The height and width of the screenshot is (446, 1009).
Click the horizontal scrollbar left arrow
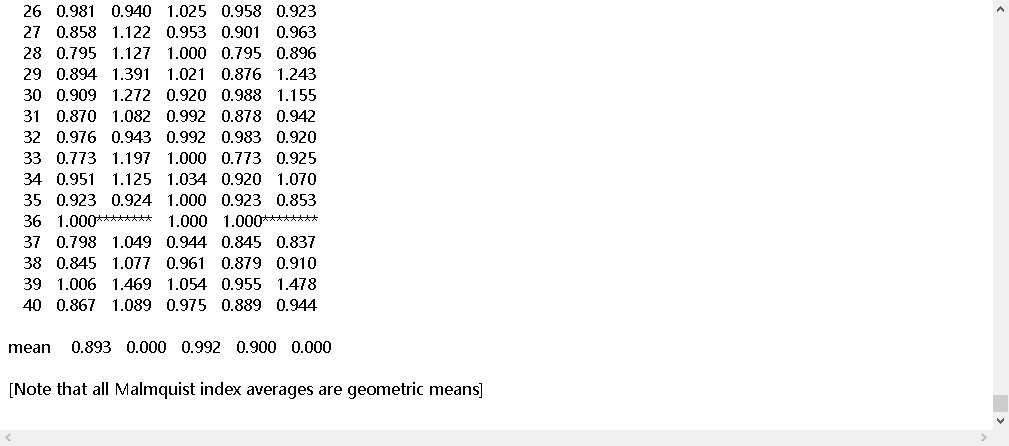coord(9,437)
